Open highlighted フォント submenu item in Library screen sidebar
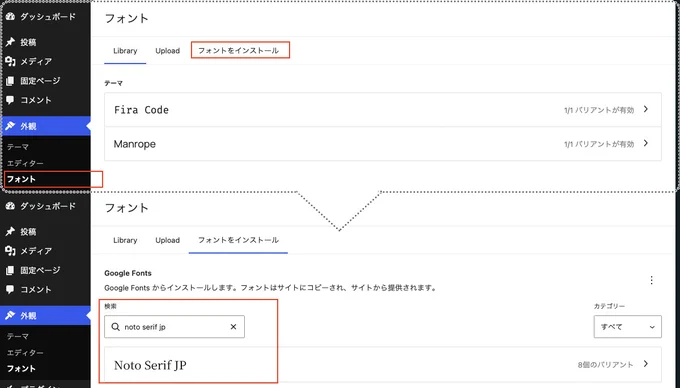 pos(21,179)
